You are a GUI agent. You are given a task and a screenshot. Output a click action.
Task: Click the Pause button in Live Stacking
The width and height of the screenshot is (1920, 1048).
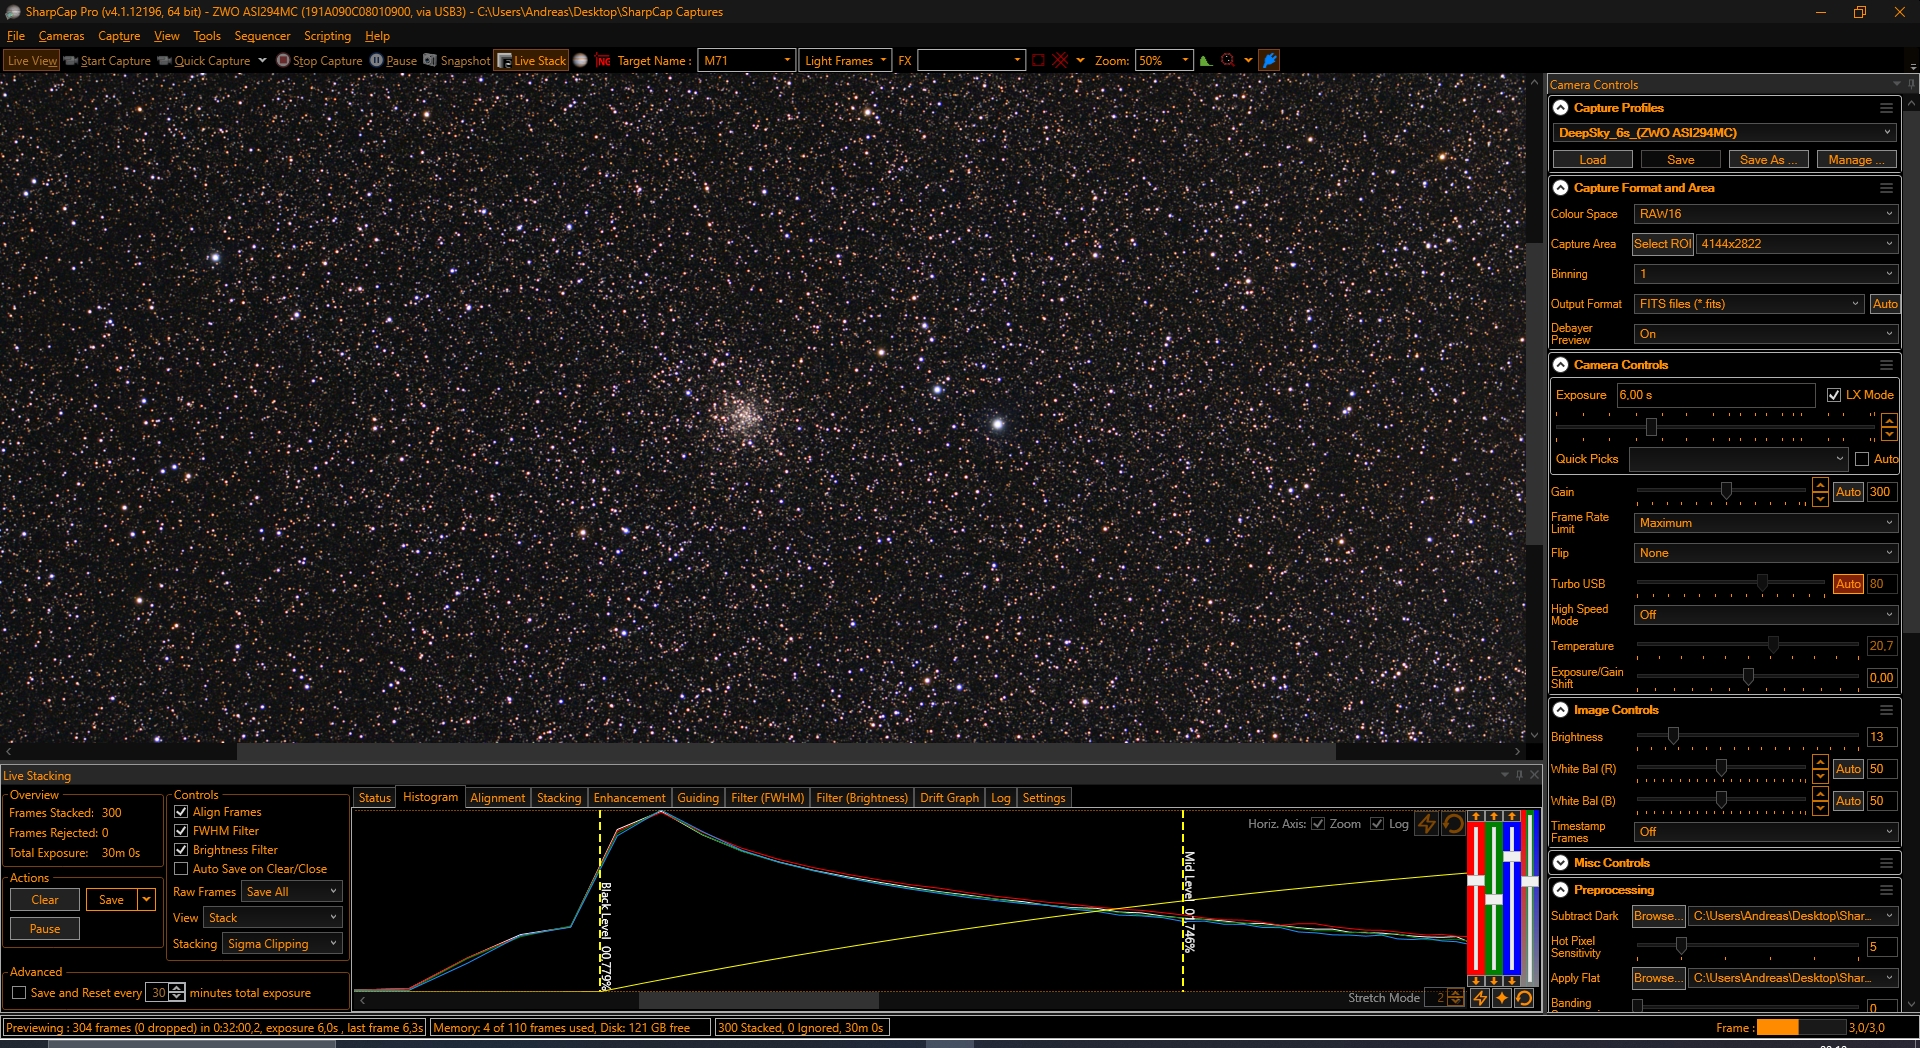(45, 929)
